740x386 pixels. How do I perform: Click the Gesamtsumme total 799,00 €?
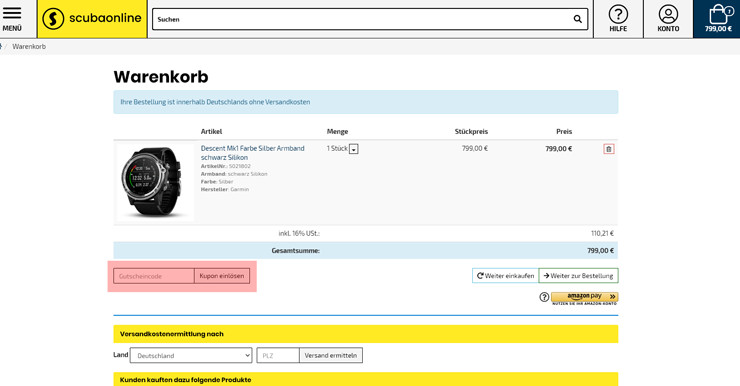pyautogui.click(x=600, y=251)
